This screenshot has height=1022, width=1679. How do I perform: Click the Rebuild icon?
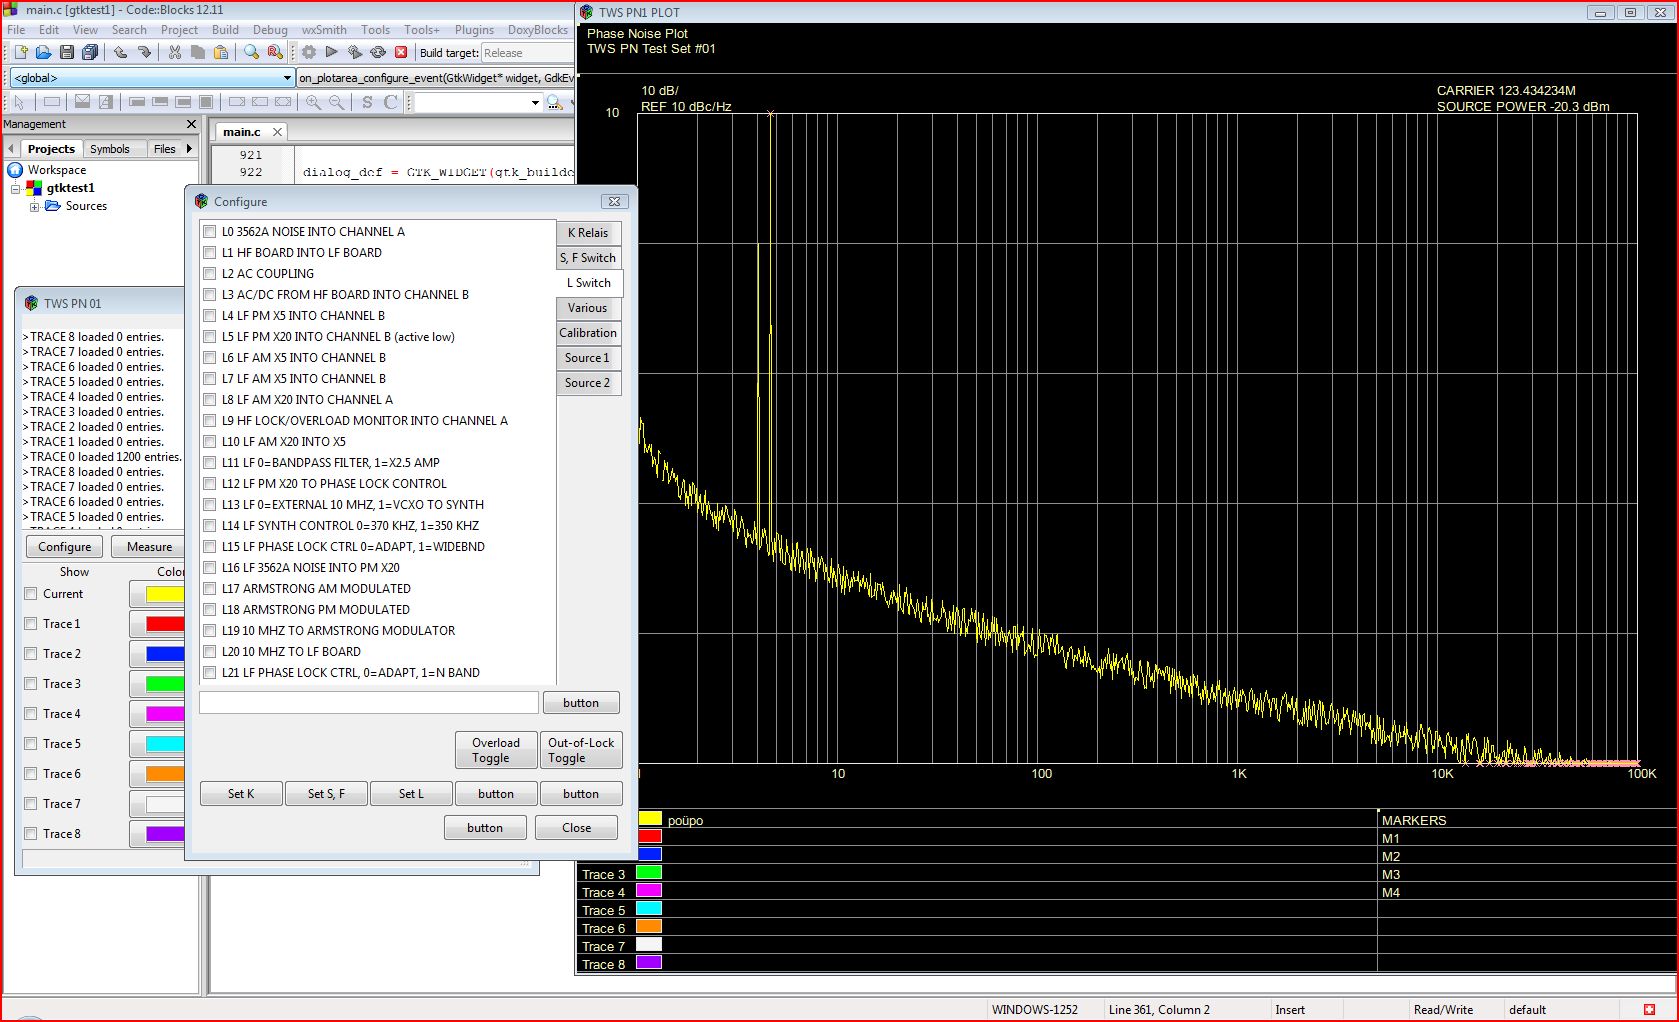tap(378, 52)
